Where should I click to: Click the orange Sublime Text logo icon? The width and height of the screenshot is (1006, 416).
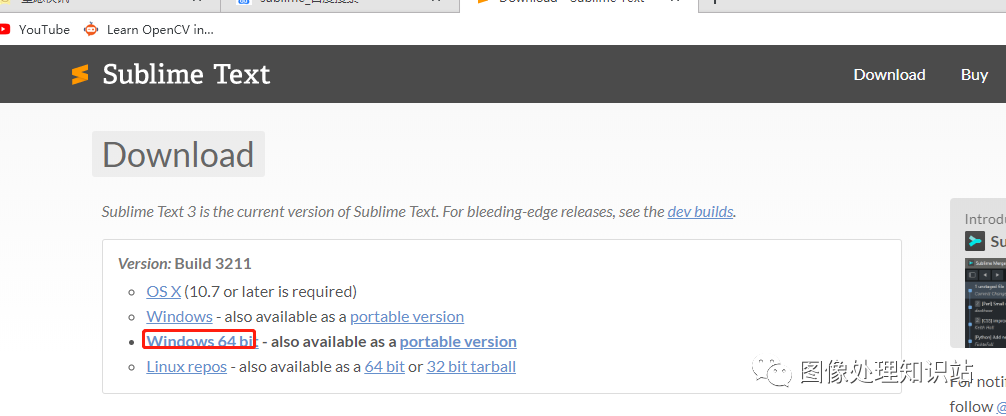coord(80,74)
